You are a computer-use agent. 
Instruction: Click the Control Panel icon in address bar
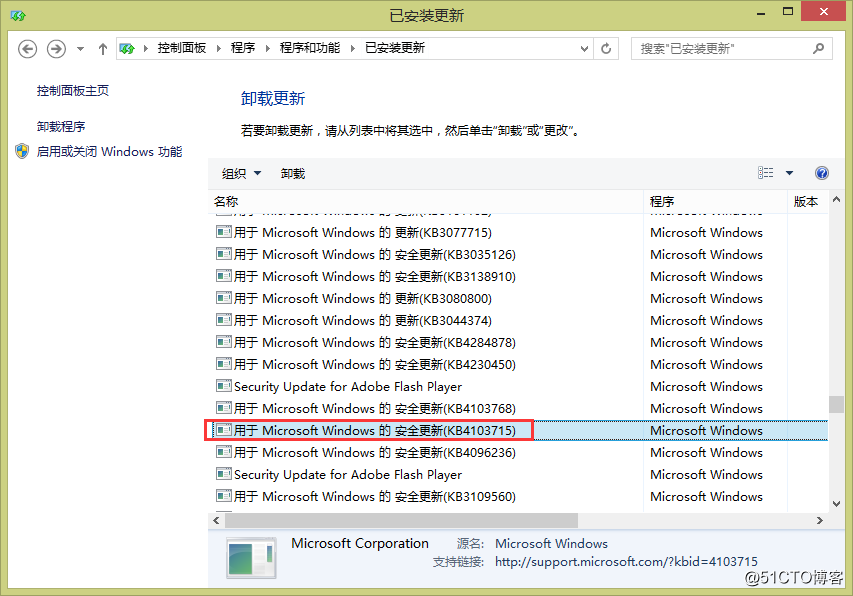point(127,49)
